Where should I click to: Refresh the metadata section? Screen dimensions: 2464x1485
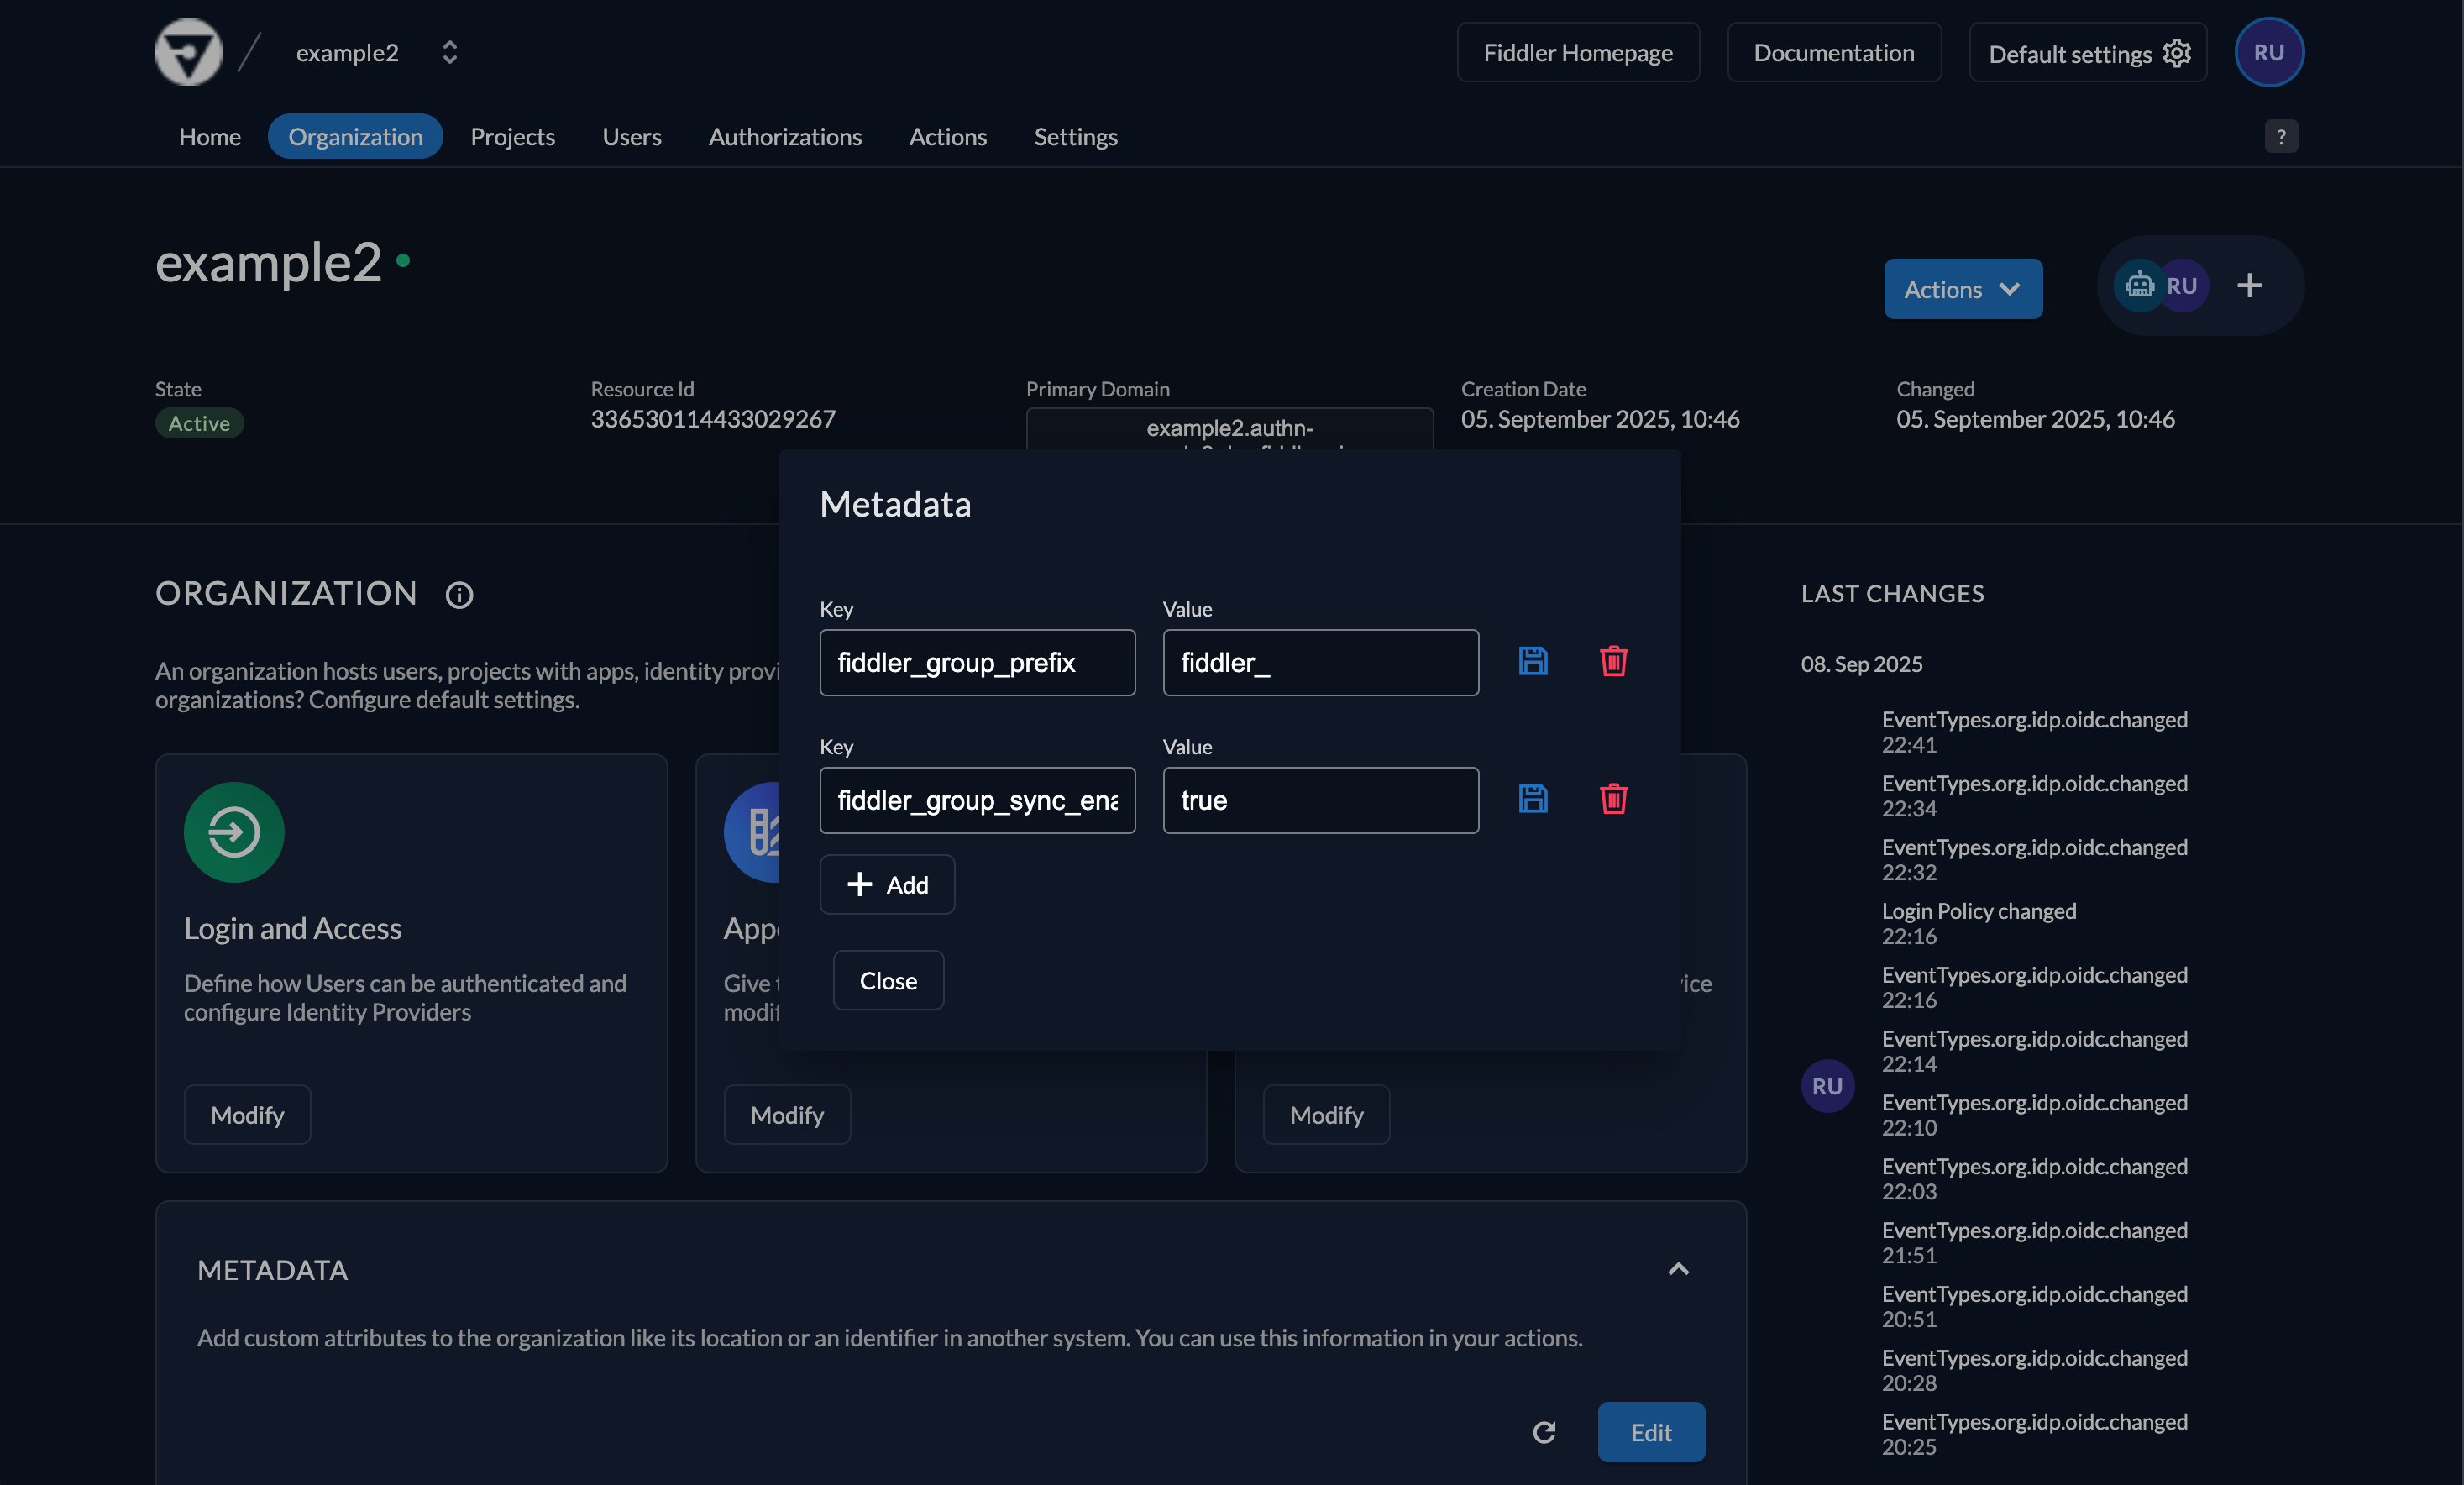[x=1544, y=1432]
